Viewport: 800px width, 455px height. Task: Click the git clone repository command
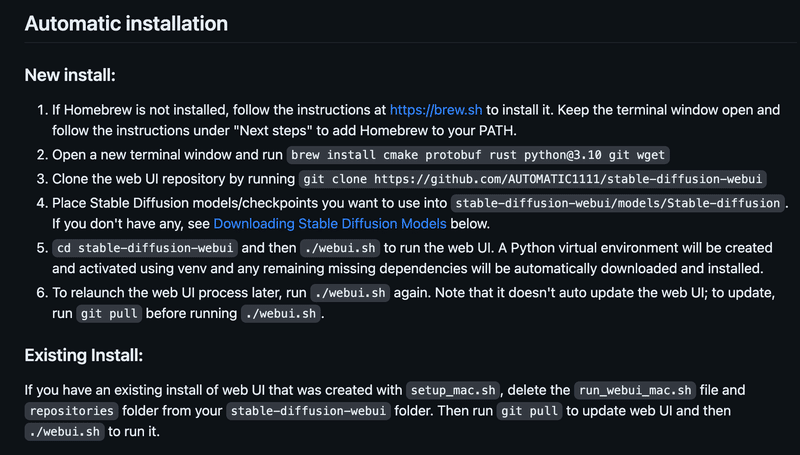pos(533,179)
